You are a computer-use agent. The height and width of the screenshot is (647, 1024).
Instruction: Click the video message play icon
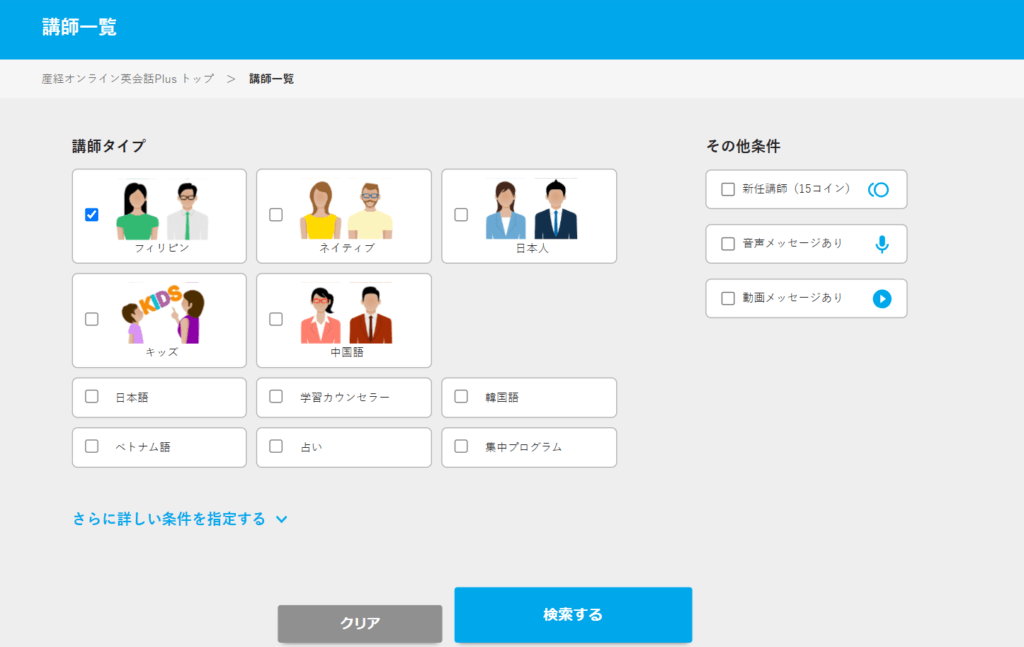click(881, 298)
